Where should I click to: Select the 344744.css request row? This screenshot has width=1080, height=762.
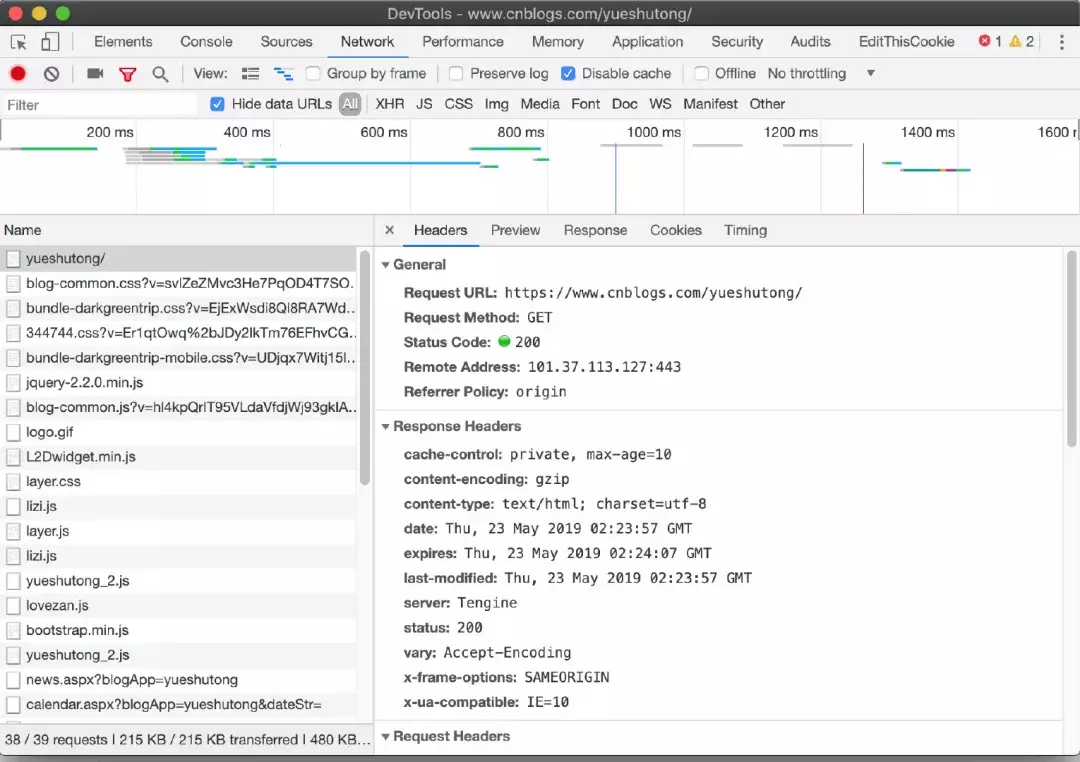[179, 333]
